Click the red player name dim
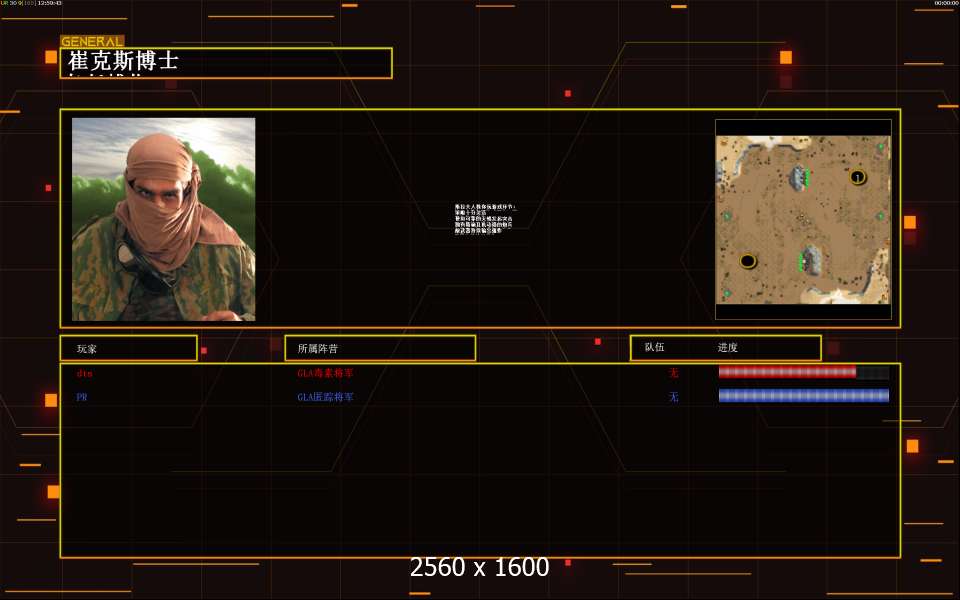 point(84,373)
